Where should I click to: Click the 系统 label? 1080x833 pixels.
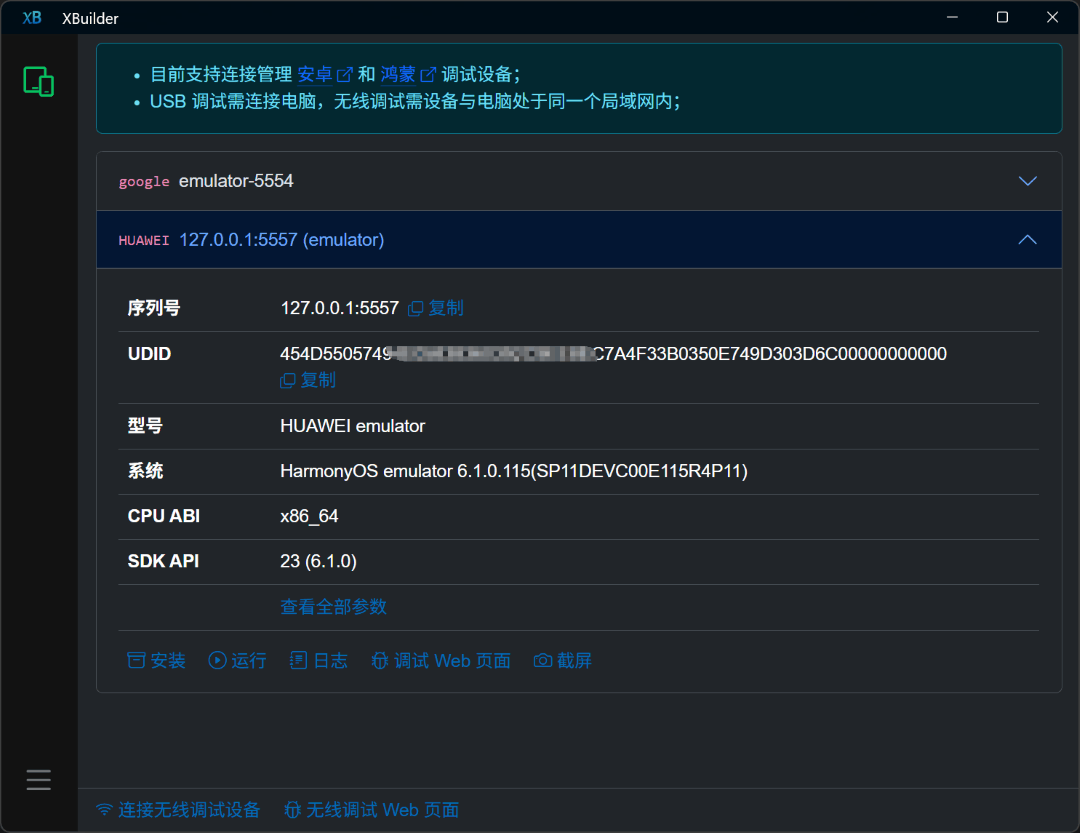pos(145,471)
